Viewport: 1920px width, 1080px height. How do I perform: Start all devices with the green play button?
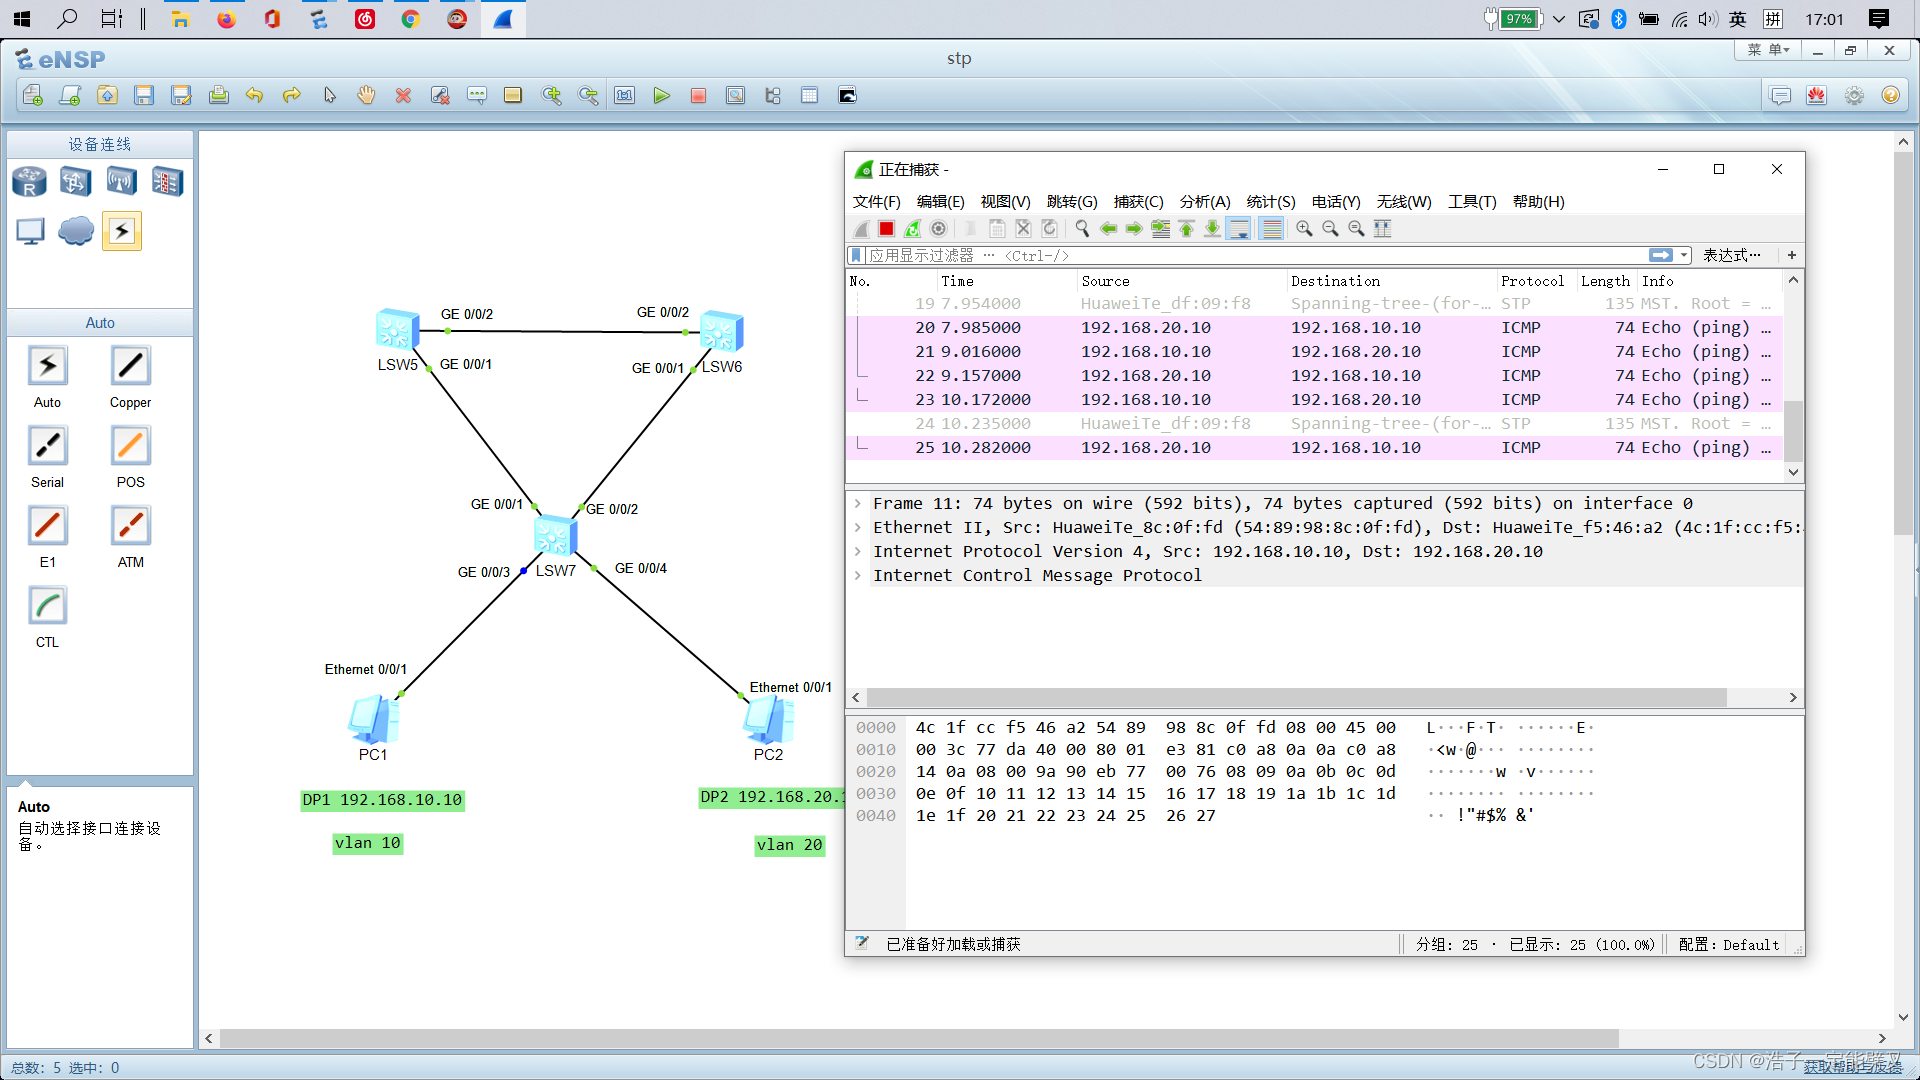[x=661, y=96]
